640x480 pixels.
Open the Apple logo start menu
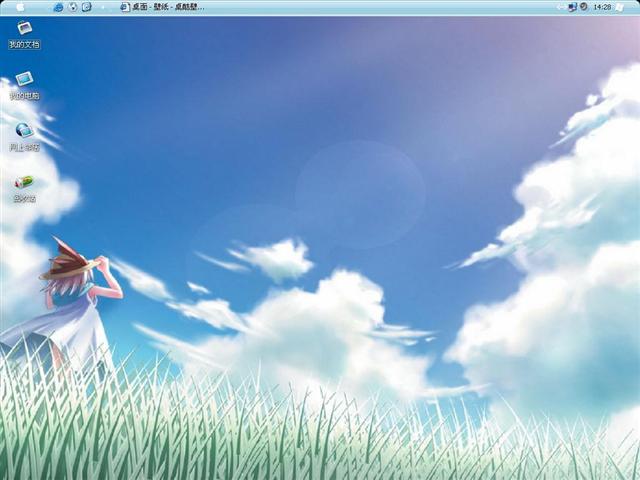click(20, 7)
